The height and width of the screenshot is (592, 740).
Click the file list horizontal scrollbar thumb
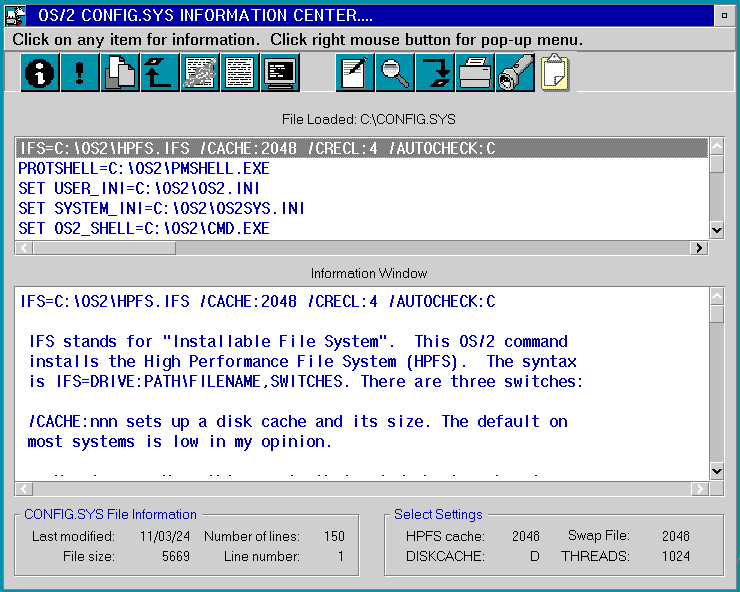pos(104,248)
